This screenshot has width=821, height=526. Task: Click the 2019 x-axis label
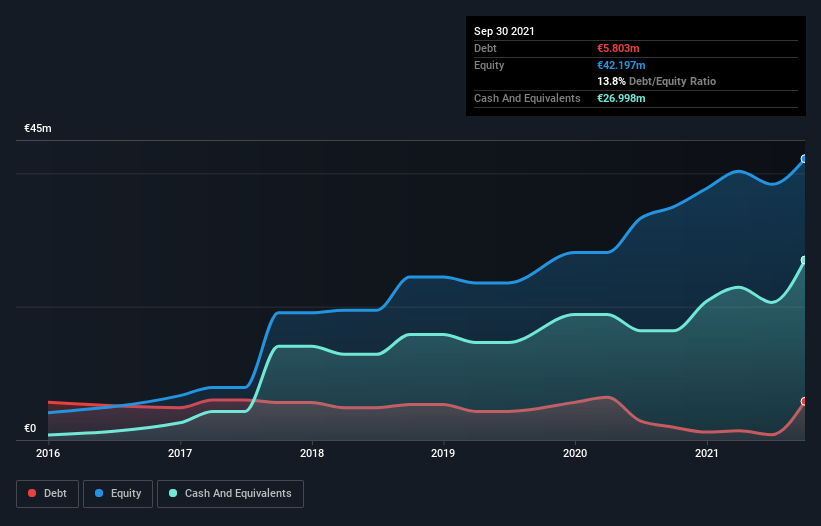(443, 453)
